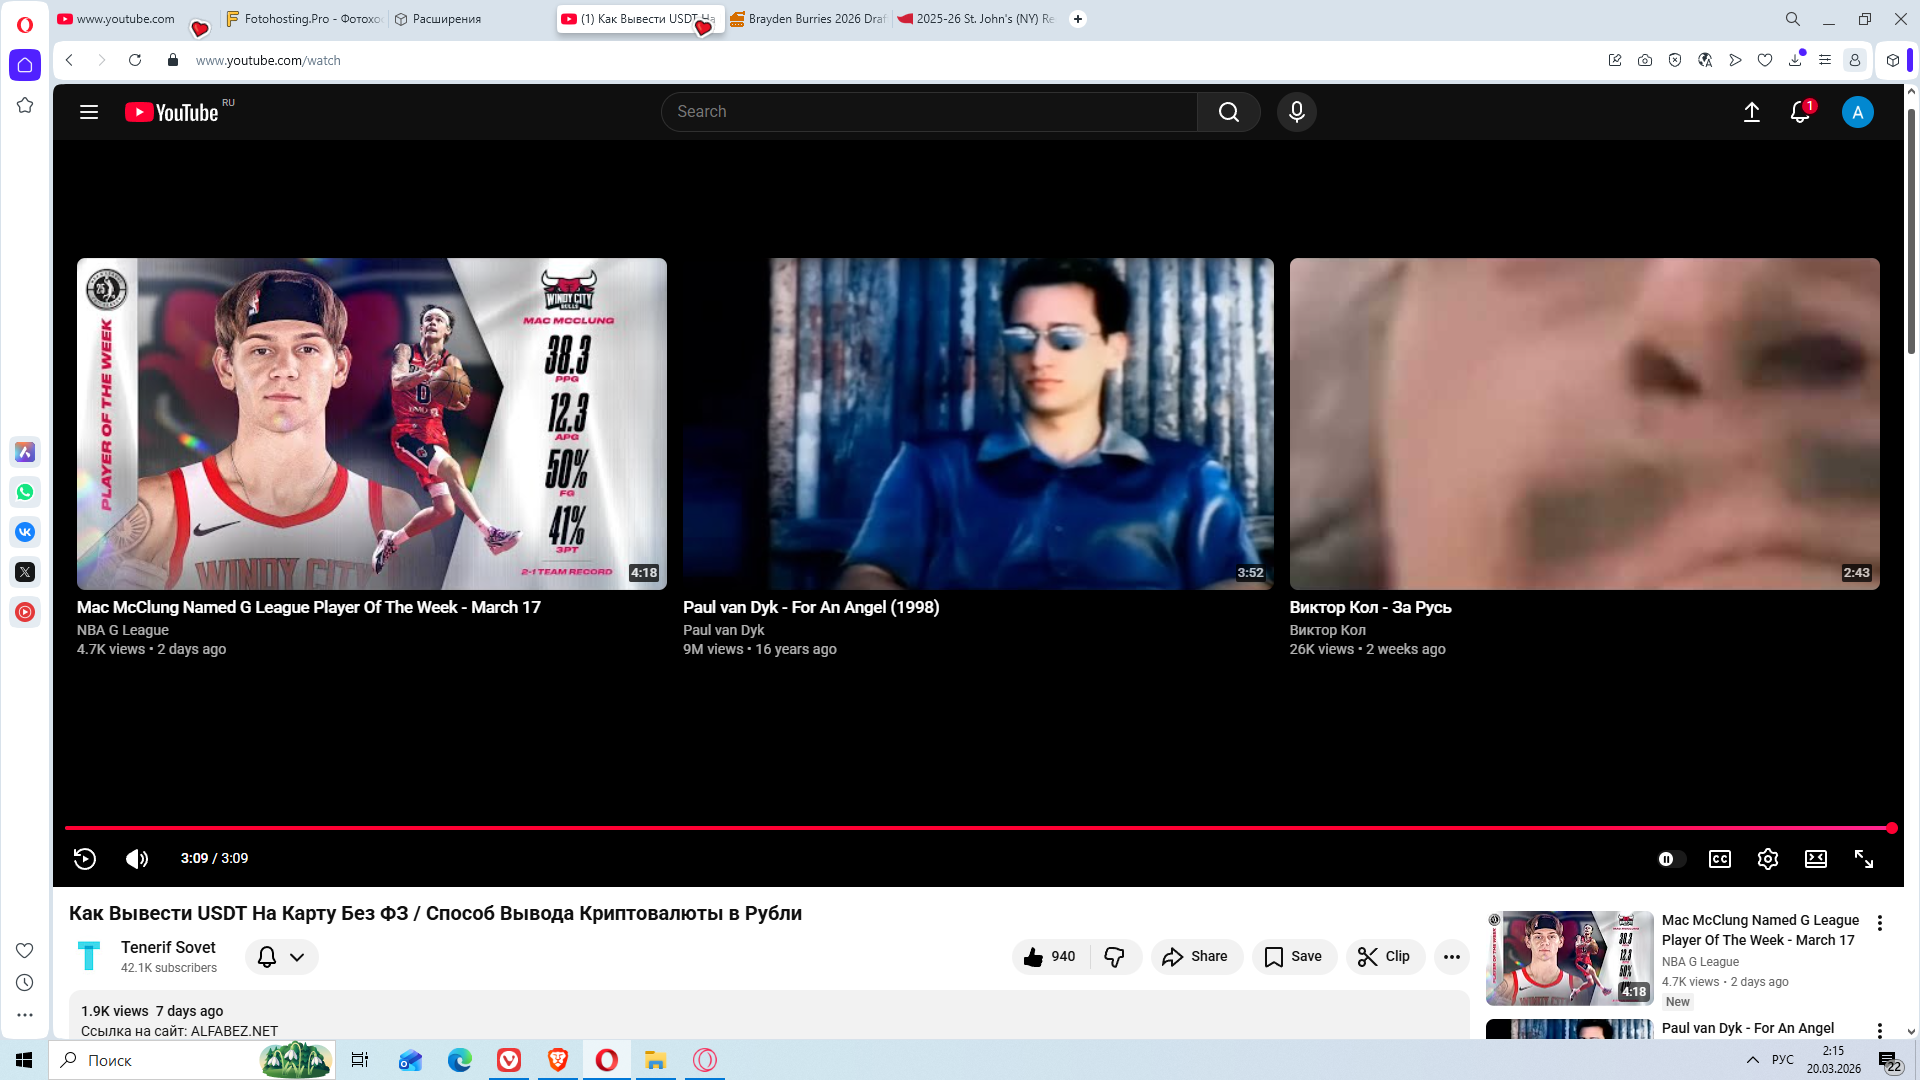Screen dimensions: 1920x1080
Task: Open YouTube notifications bell
Action: pos(1799,112)
